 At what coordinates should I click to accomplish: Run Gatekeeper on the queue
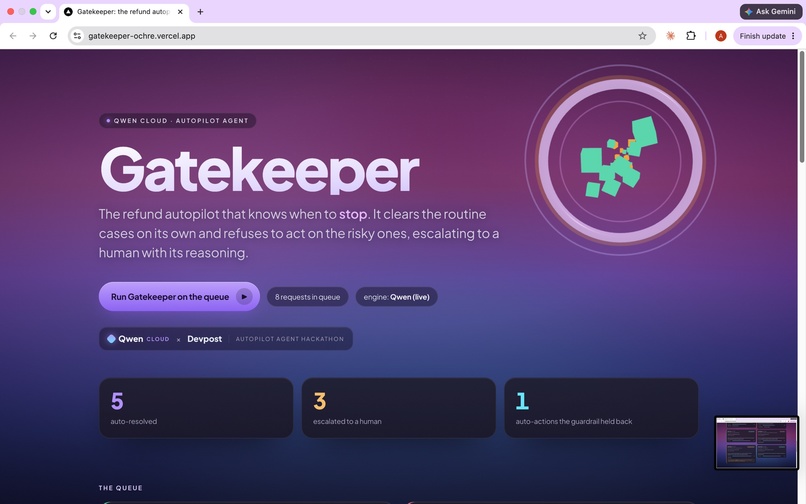click(x=179, y=297)
